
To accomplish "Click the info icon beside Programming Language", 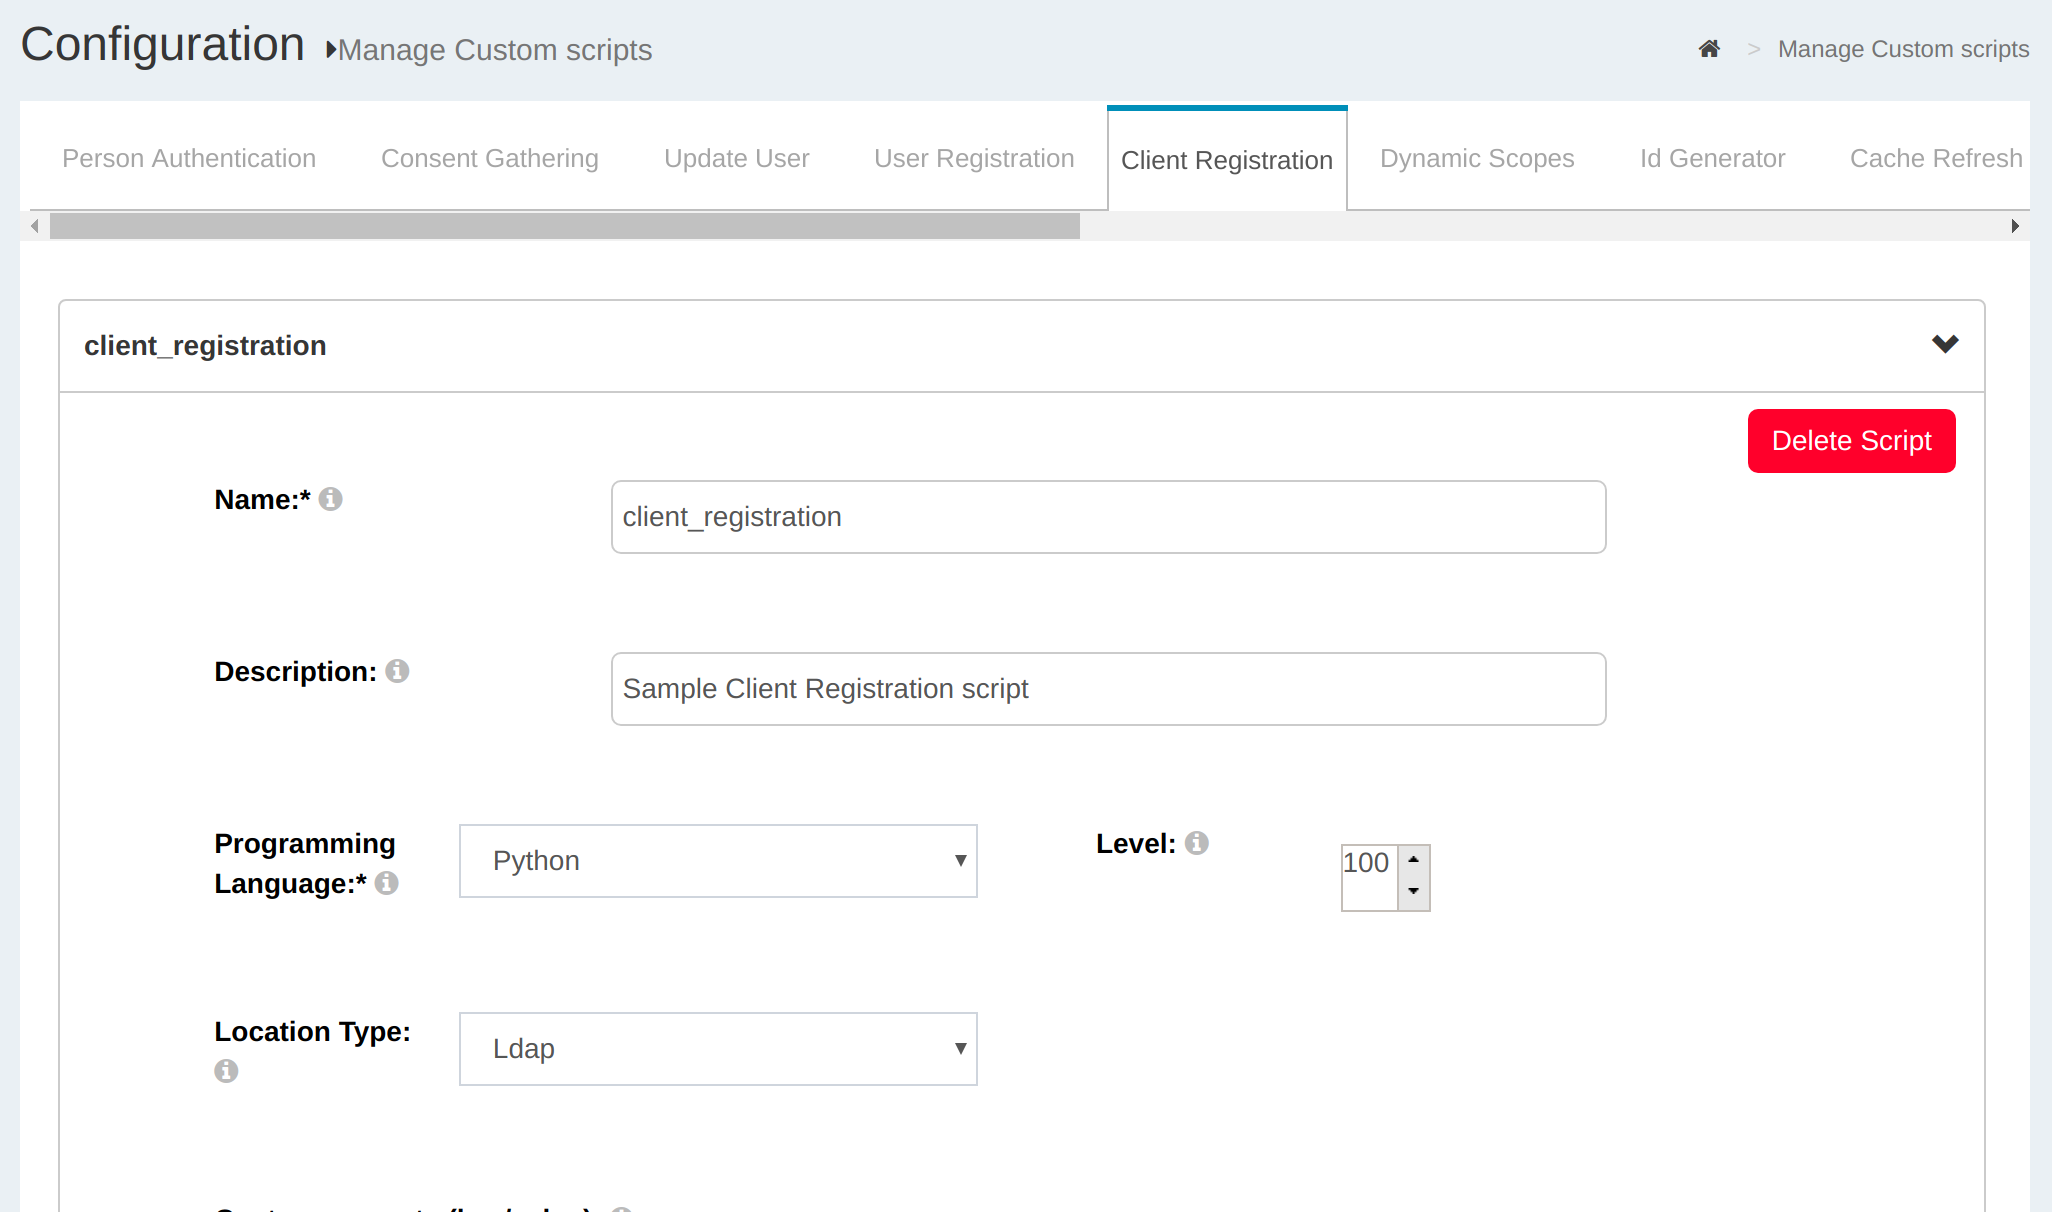I will (388, 884).
